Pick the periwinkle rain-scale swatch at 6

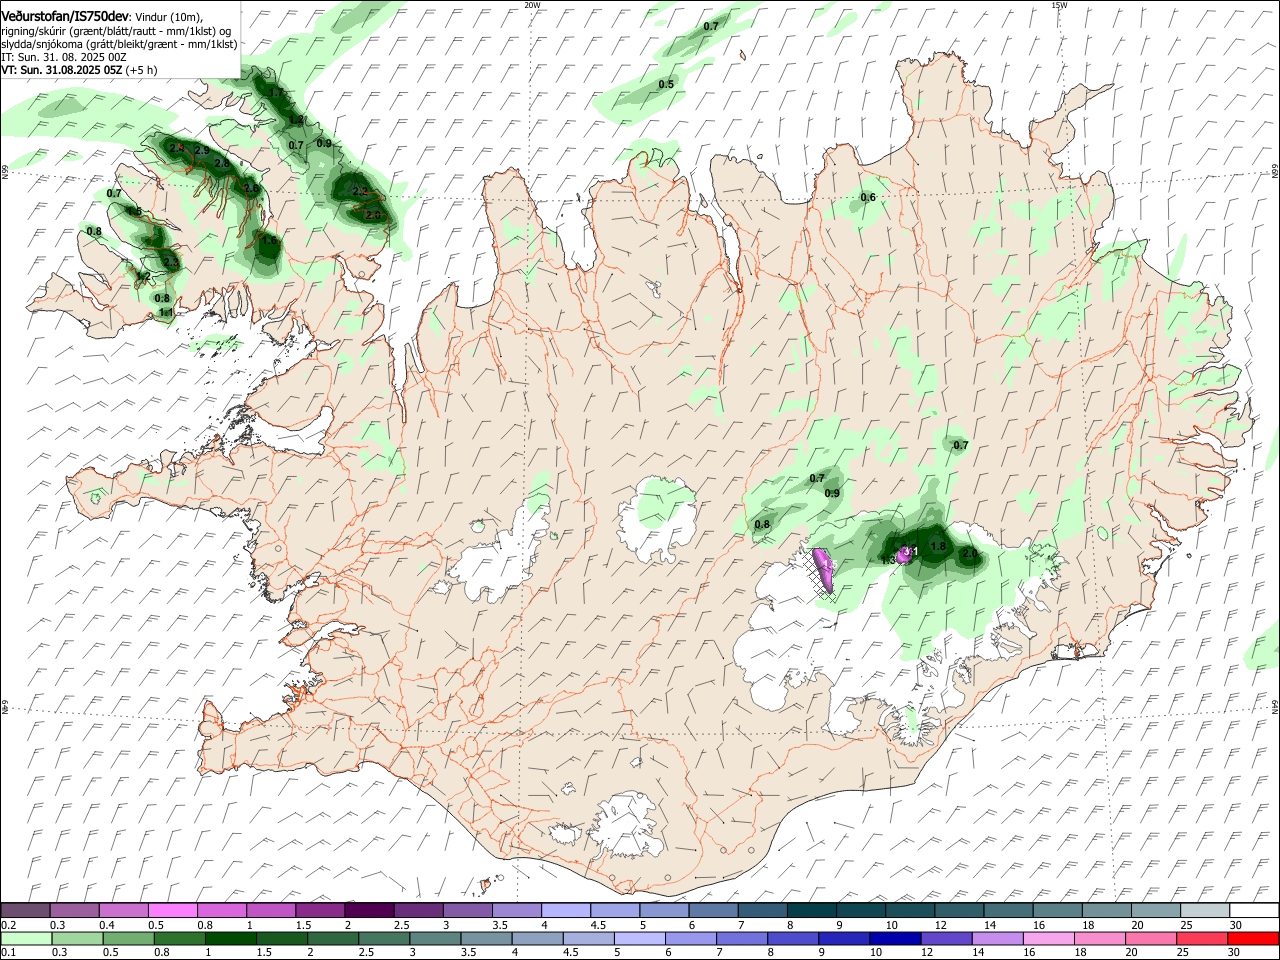tap(690, 938)
